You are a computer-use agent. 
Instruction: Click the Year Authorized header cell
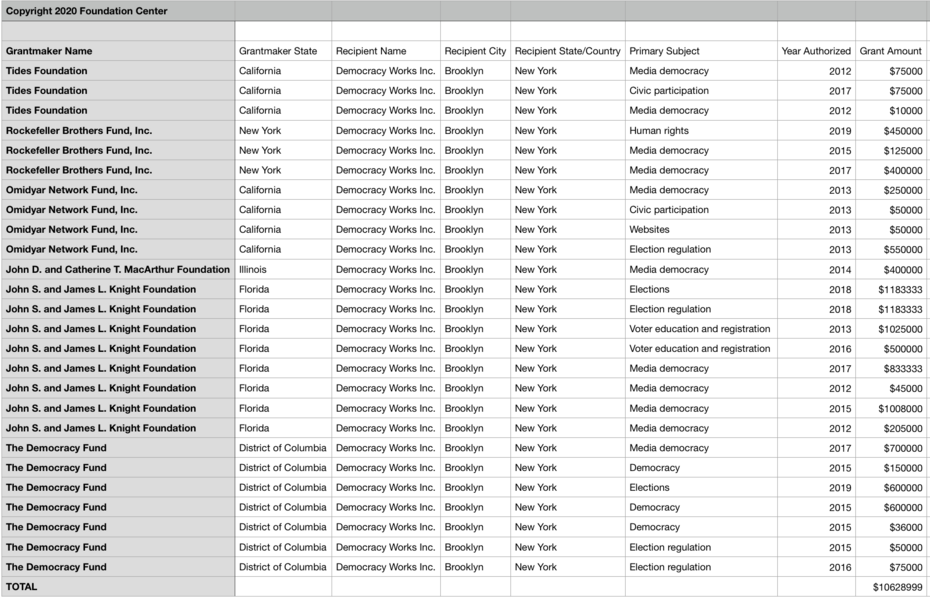tap(816, 51)
